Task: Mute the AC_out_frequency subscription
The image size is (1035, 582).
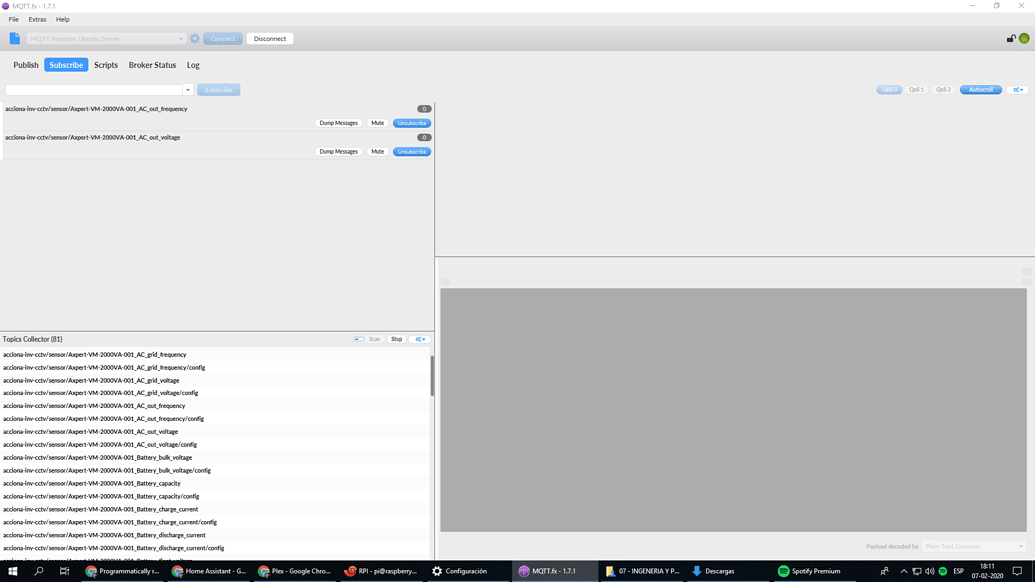Action: (x=377, y=122)
